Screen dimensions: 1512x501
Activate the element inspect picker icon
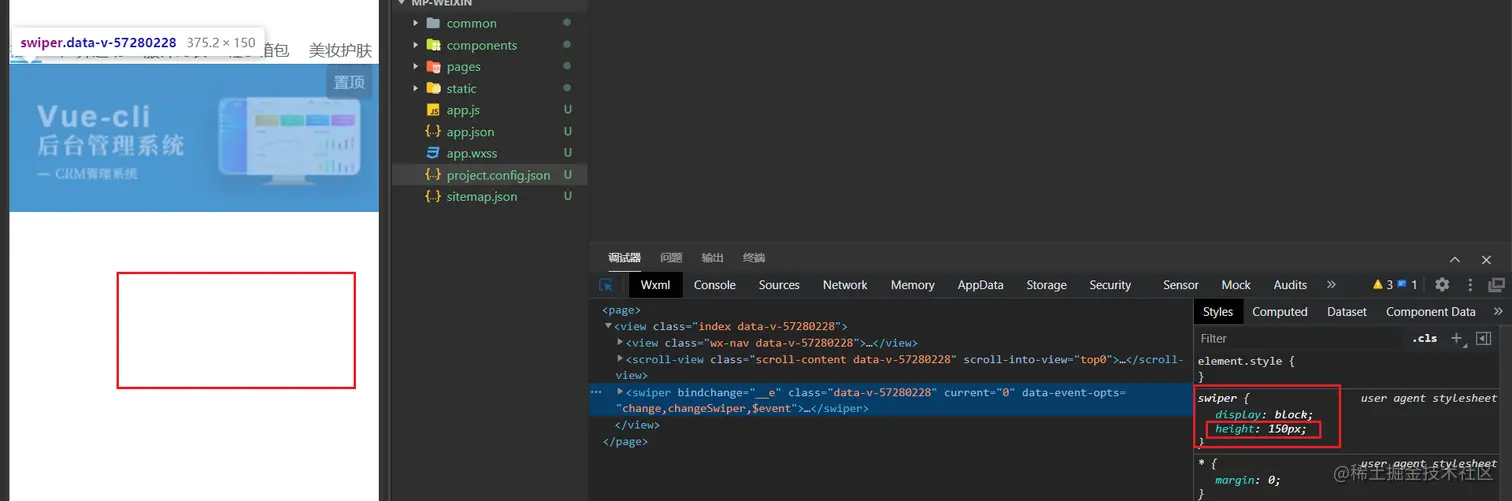click(606, 285)
